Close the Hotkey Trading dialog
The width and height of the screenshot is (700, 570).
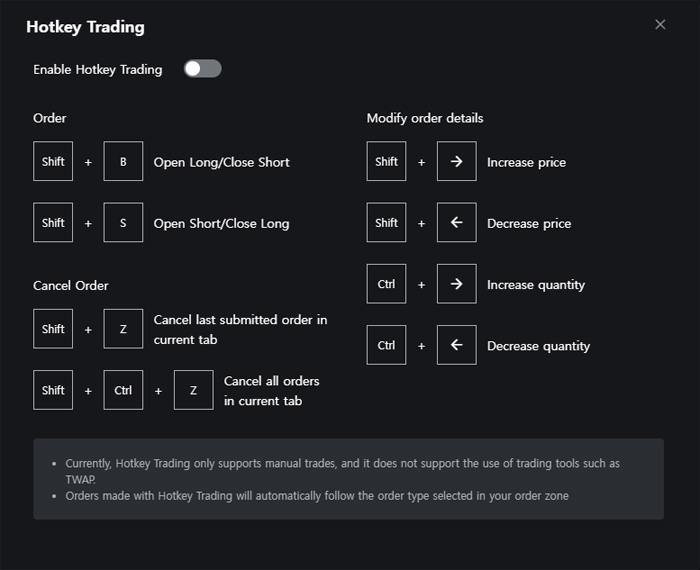tap(660, 25)
